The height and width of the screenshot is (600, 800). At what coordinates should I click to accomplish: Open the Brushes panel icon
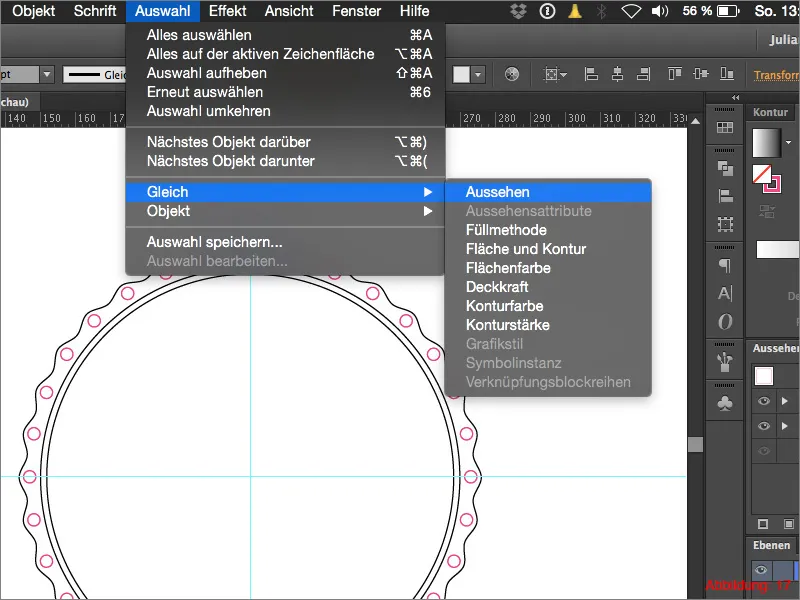725,362
